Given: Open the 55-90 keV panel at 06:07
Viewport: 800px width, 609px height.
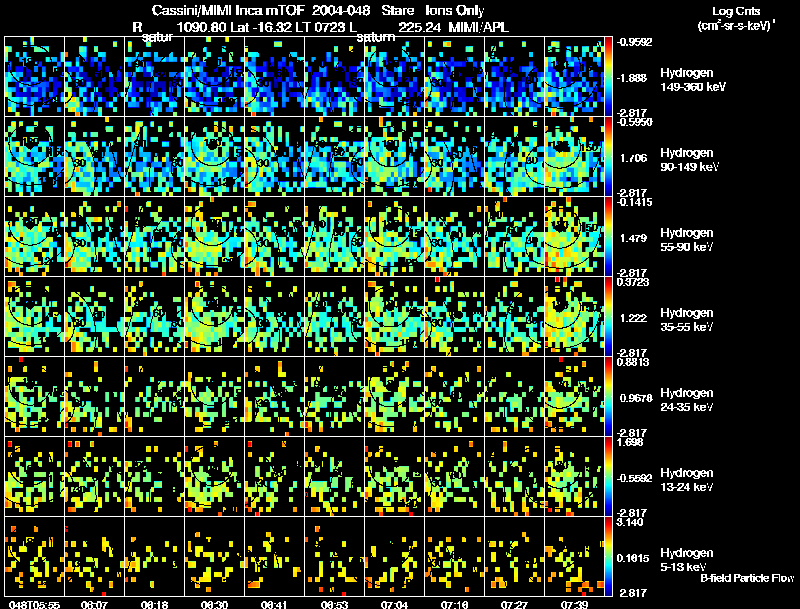Looking at the screenshot, I should coord(94,237).
